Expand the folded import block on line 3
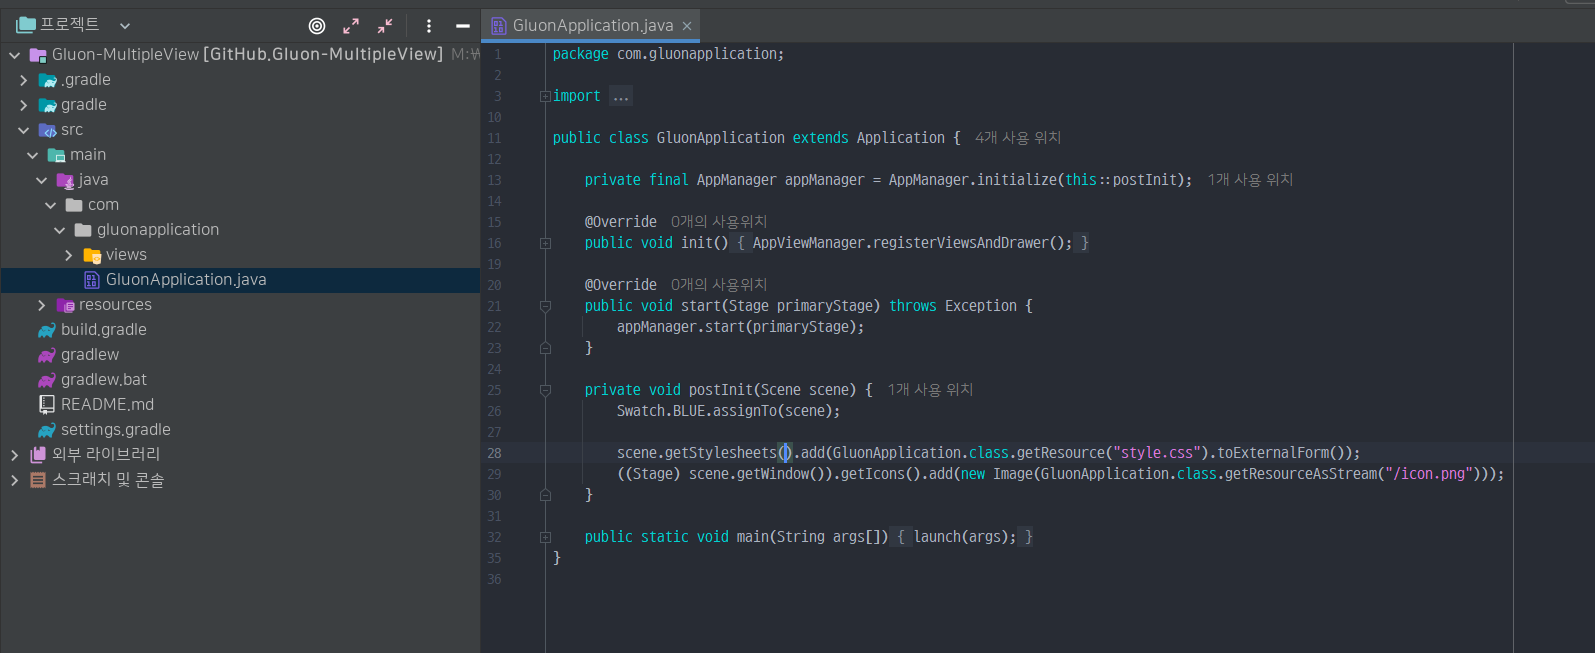This screenshot has height=653, width=1595. (545, 97)
